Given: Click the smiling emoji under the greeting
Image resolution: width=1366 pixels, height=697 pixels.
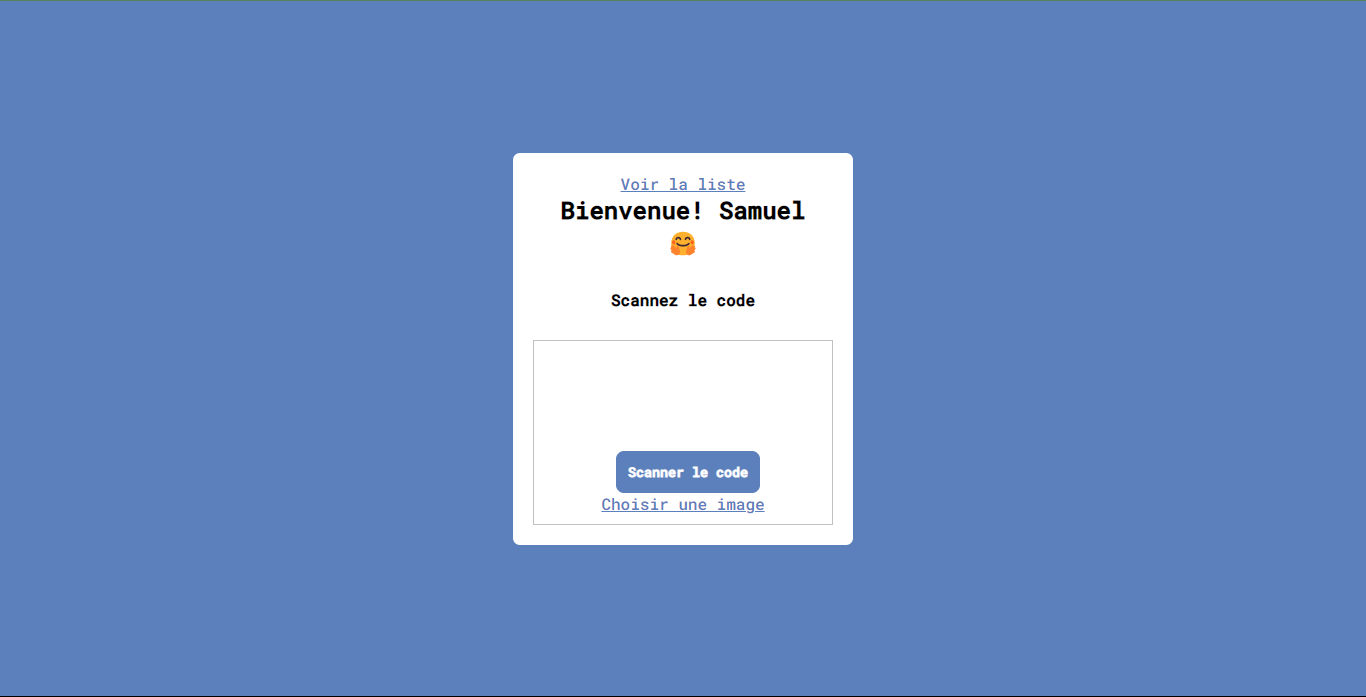Looking at the screenshot, I should [683, 244].
